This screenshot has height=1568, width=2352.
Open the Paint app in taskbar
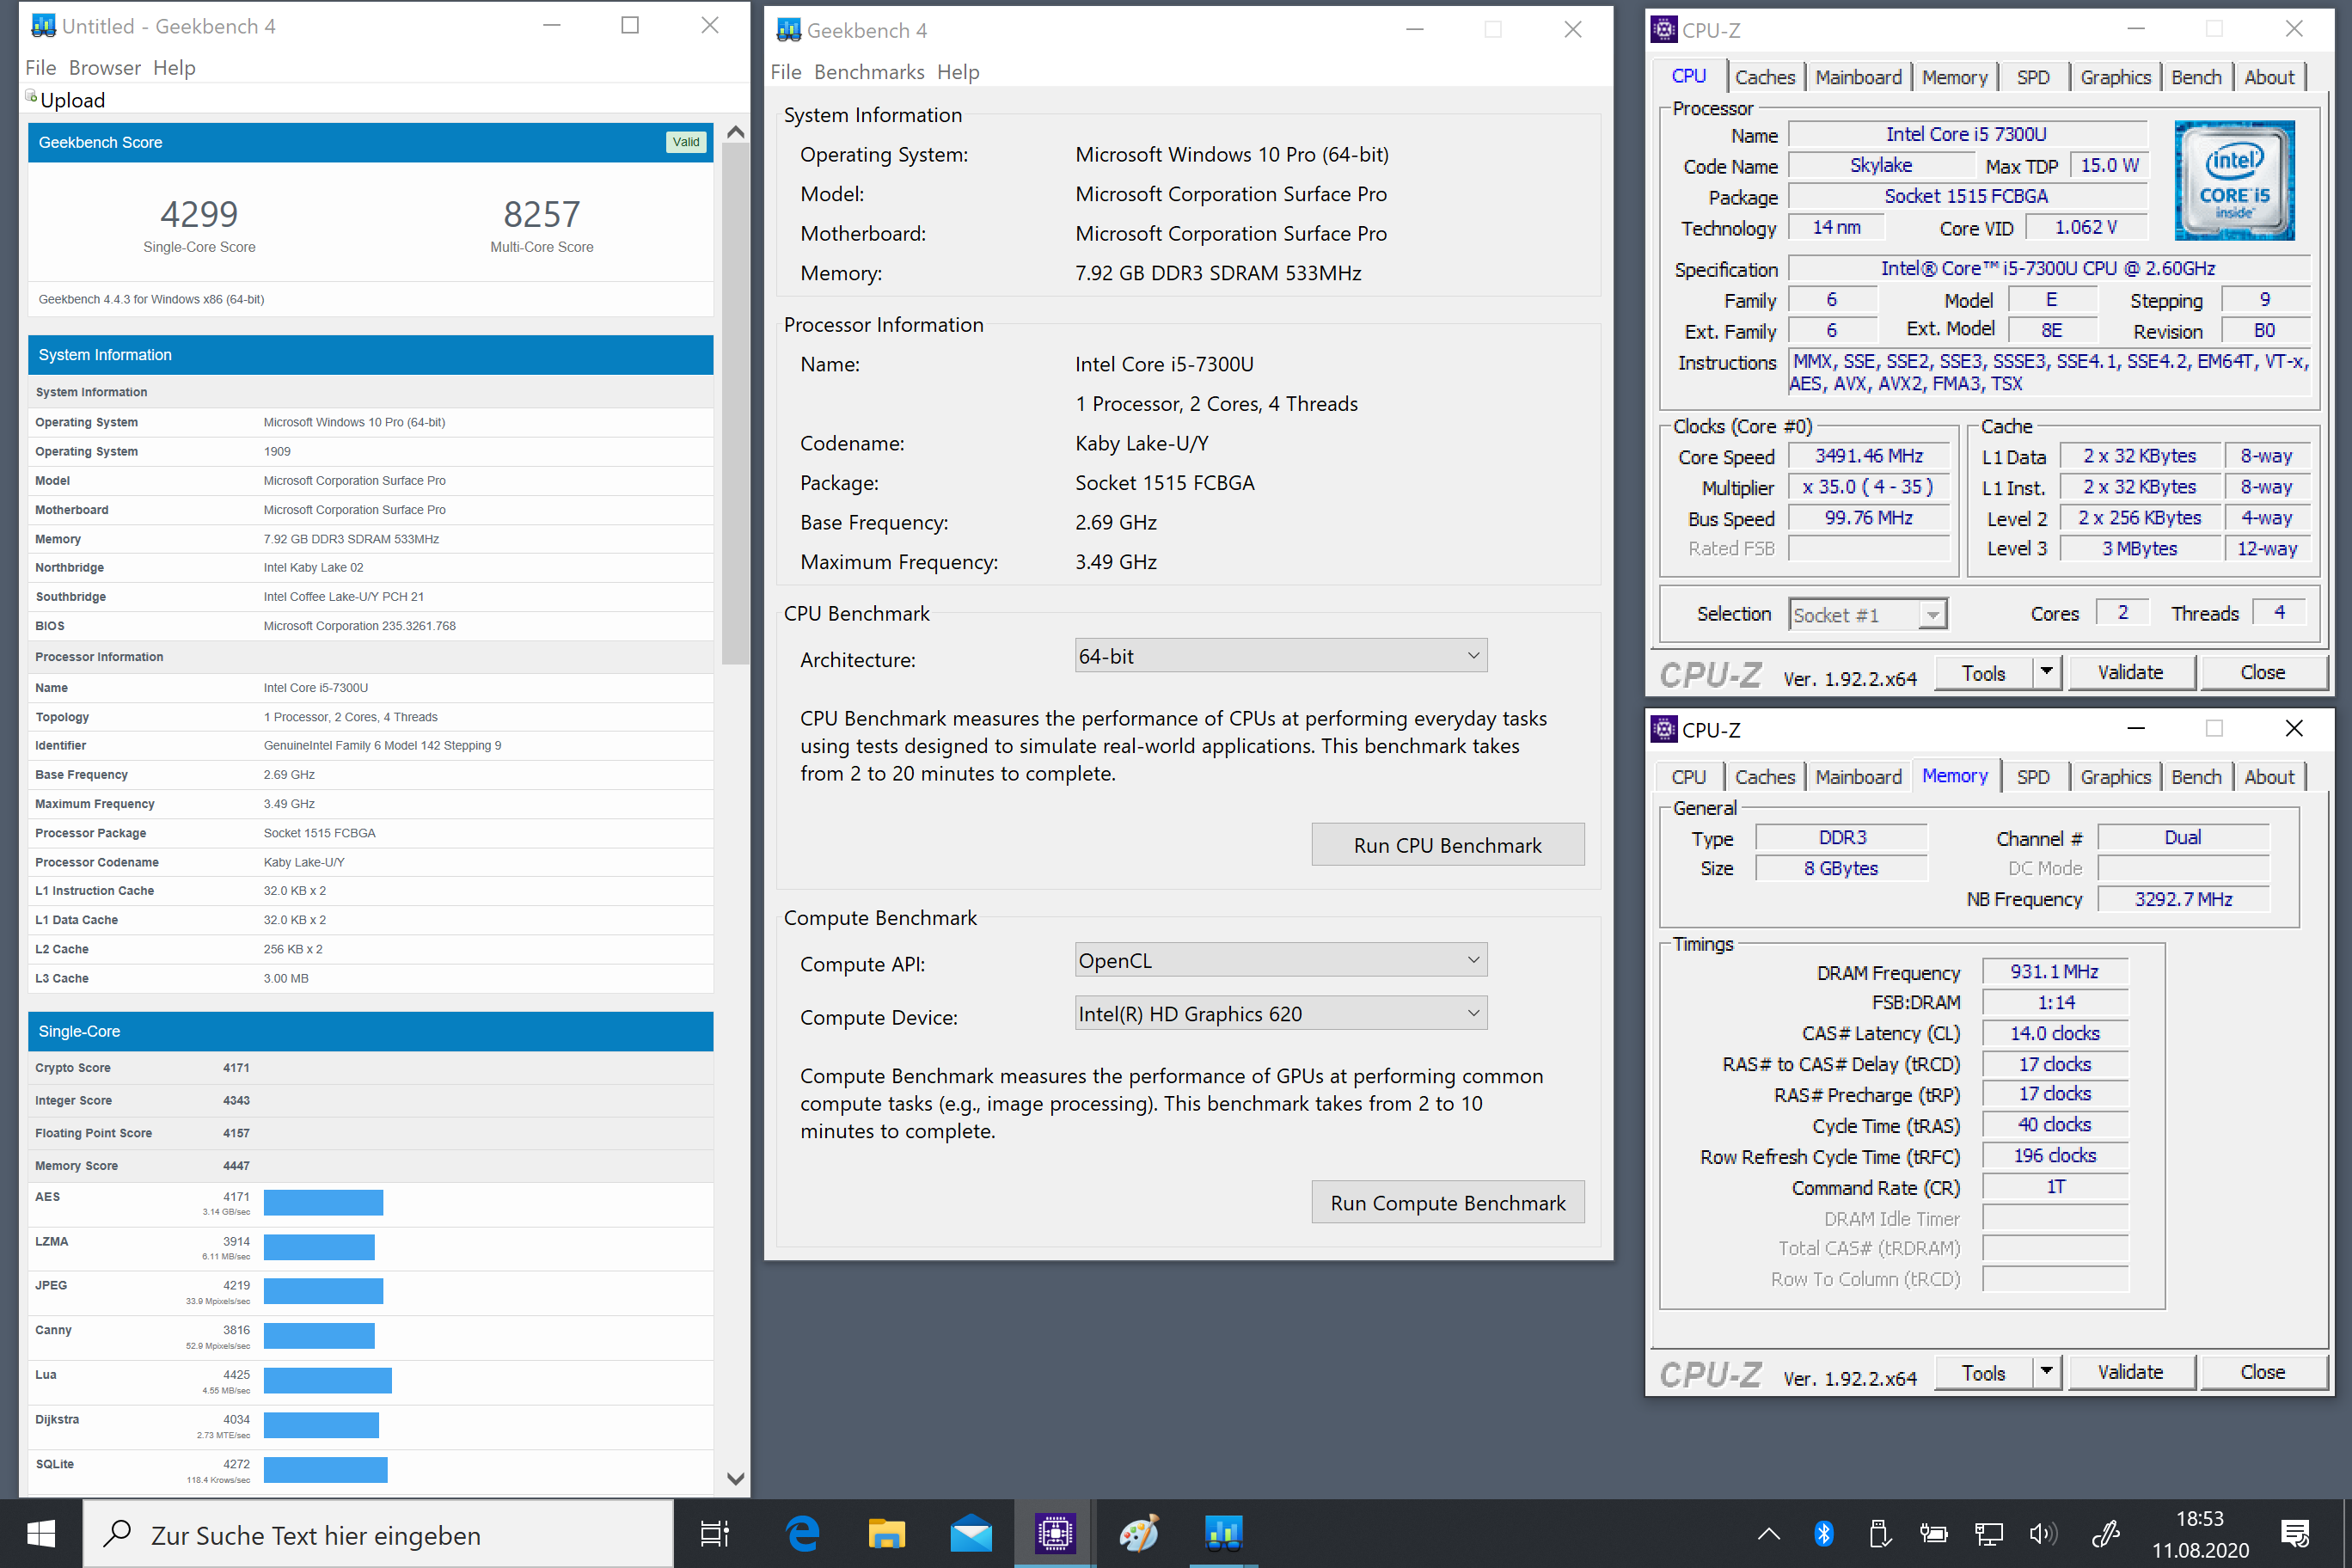(1139, 1533)
